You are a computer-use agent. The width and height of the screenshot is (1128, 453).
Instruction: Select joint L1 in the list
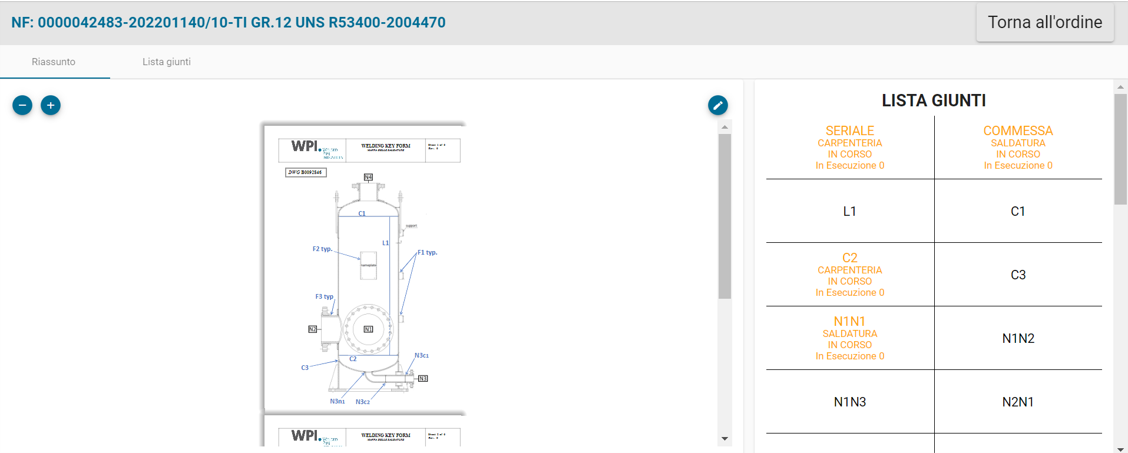coord(850,211)
